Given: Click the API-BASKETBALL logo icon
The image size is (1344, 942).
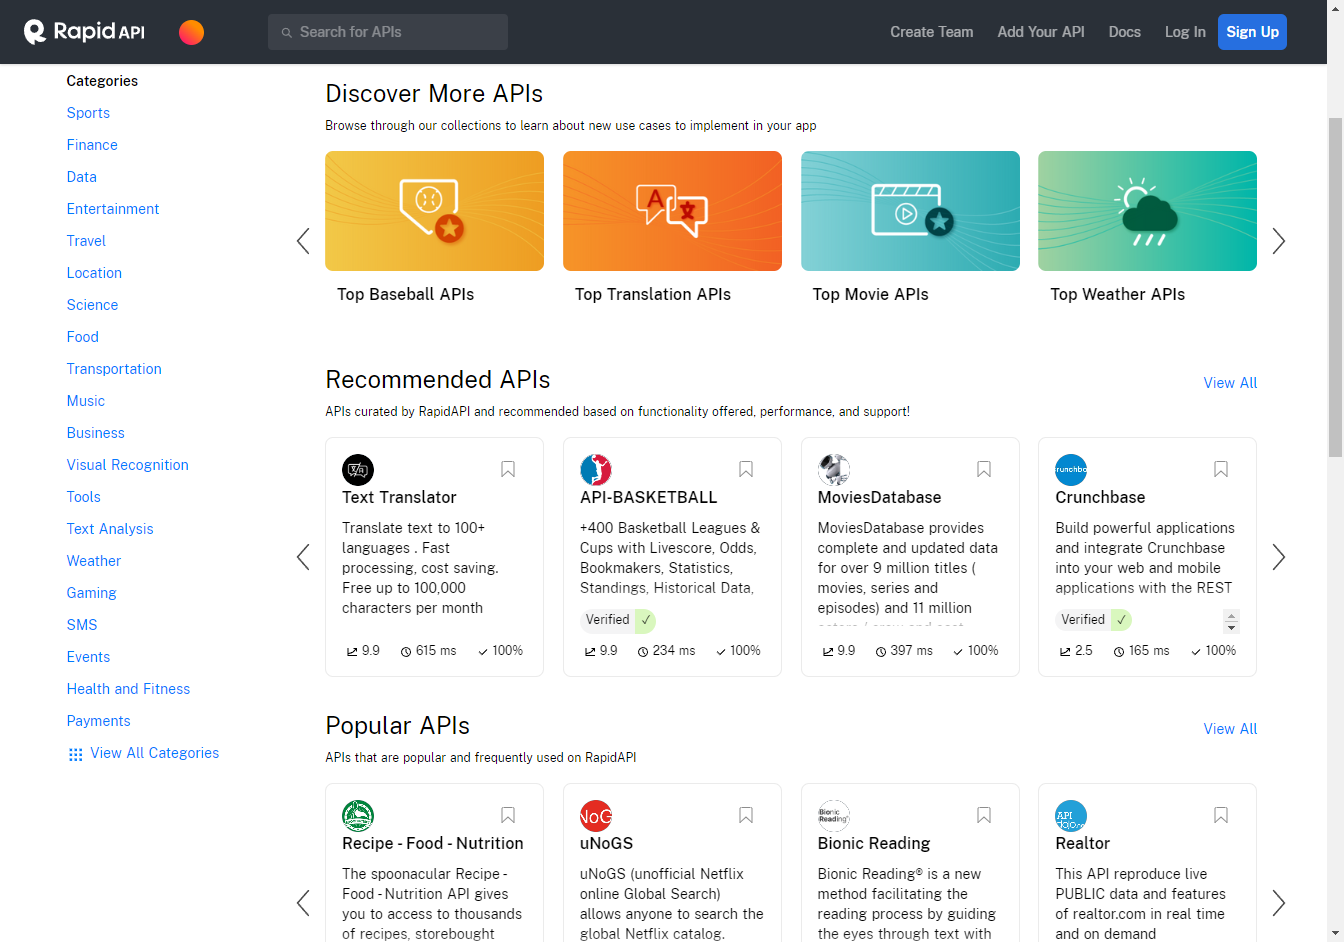Looking at the screenshot, I should click(596, 469).
